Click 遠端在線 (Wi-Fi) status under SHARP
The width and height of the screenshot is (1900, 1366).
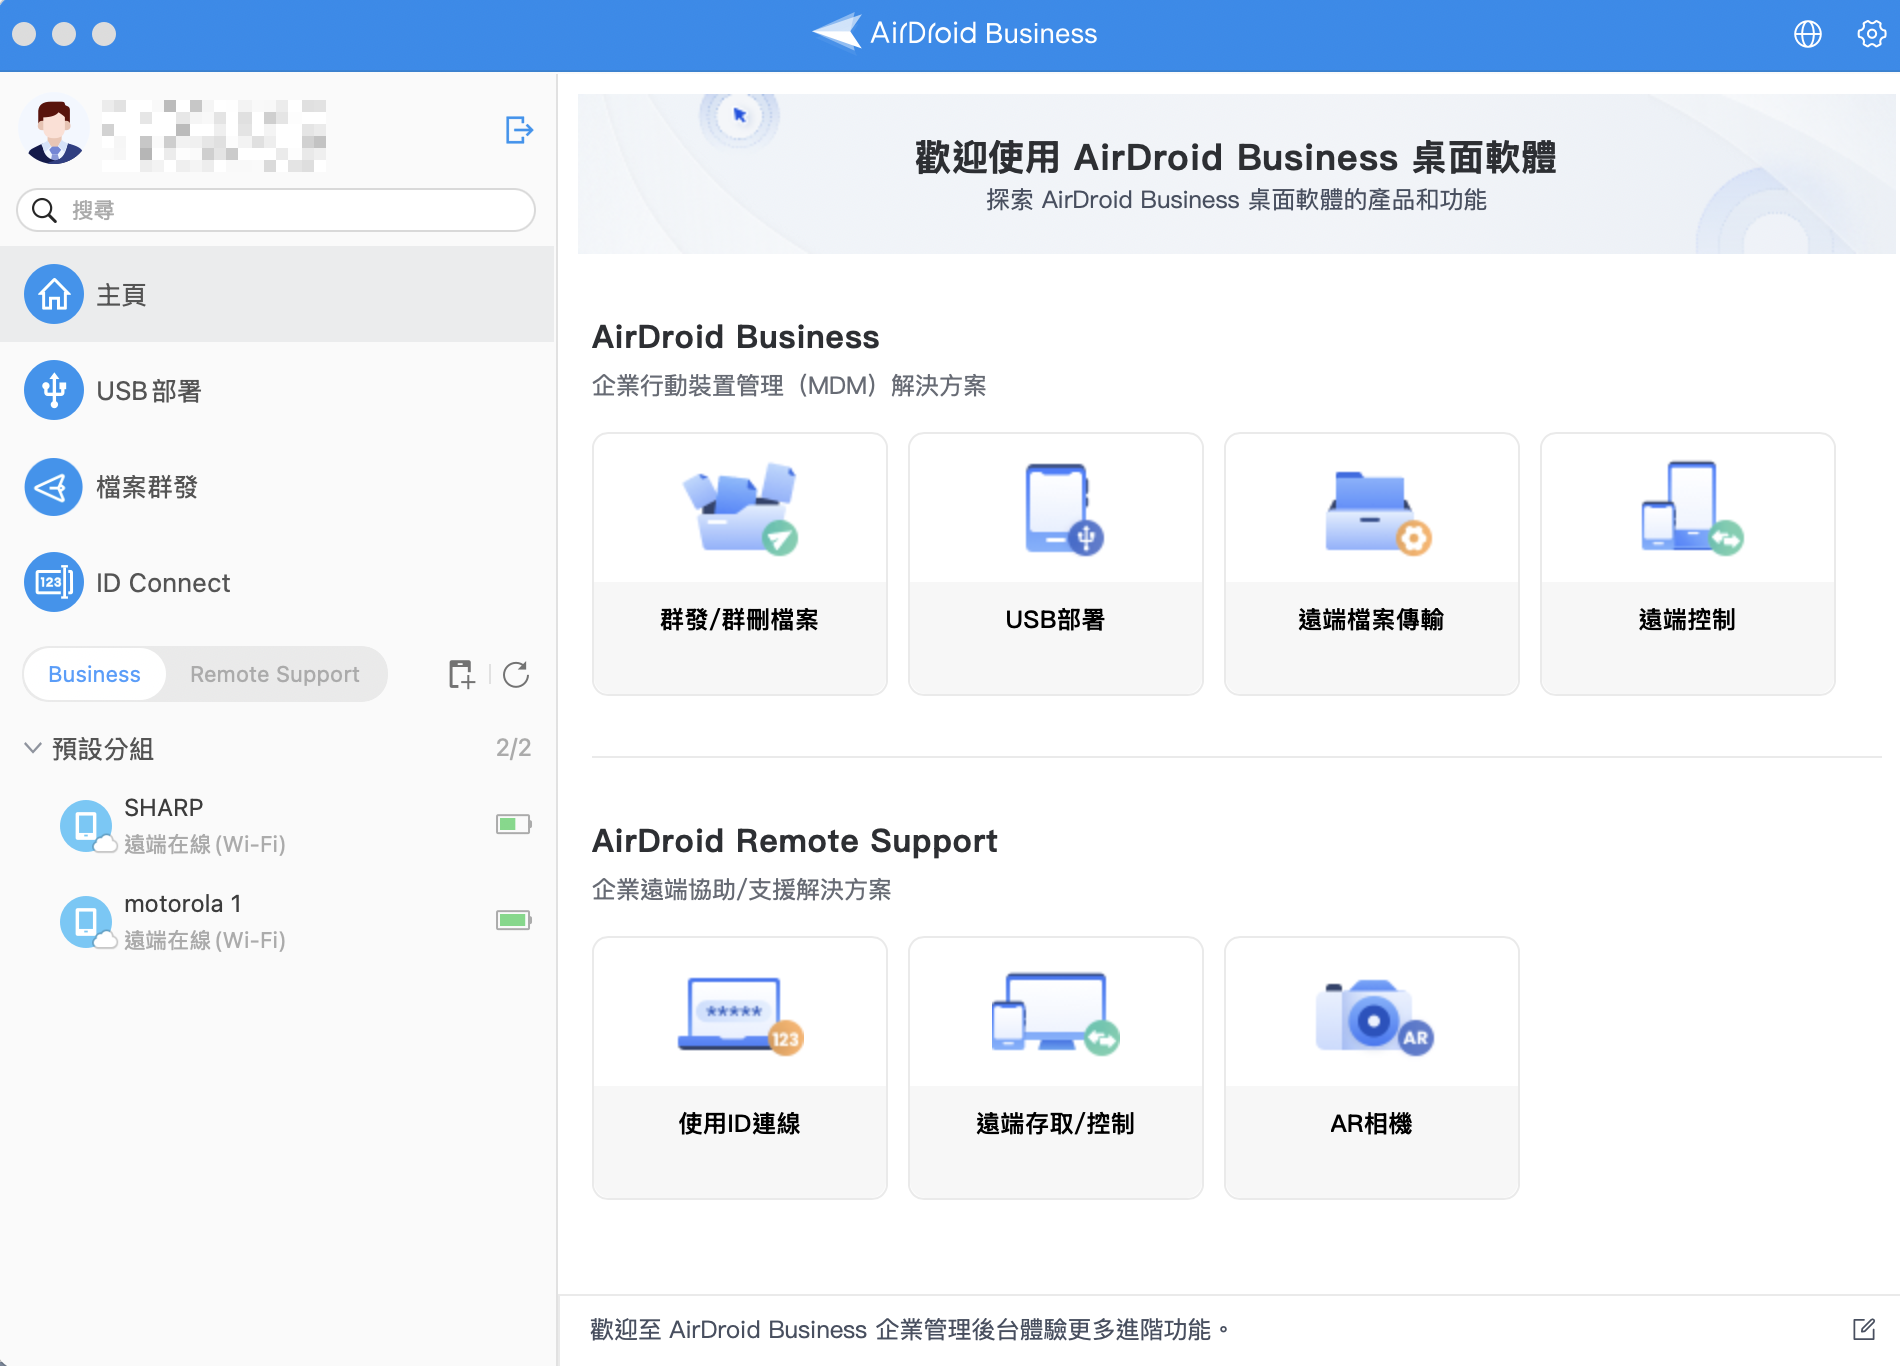(205, 844)
